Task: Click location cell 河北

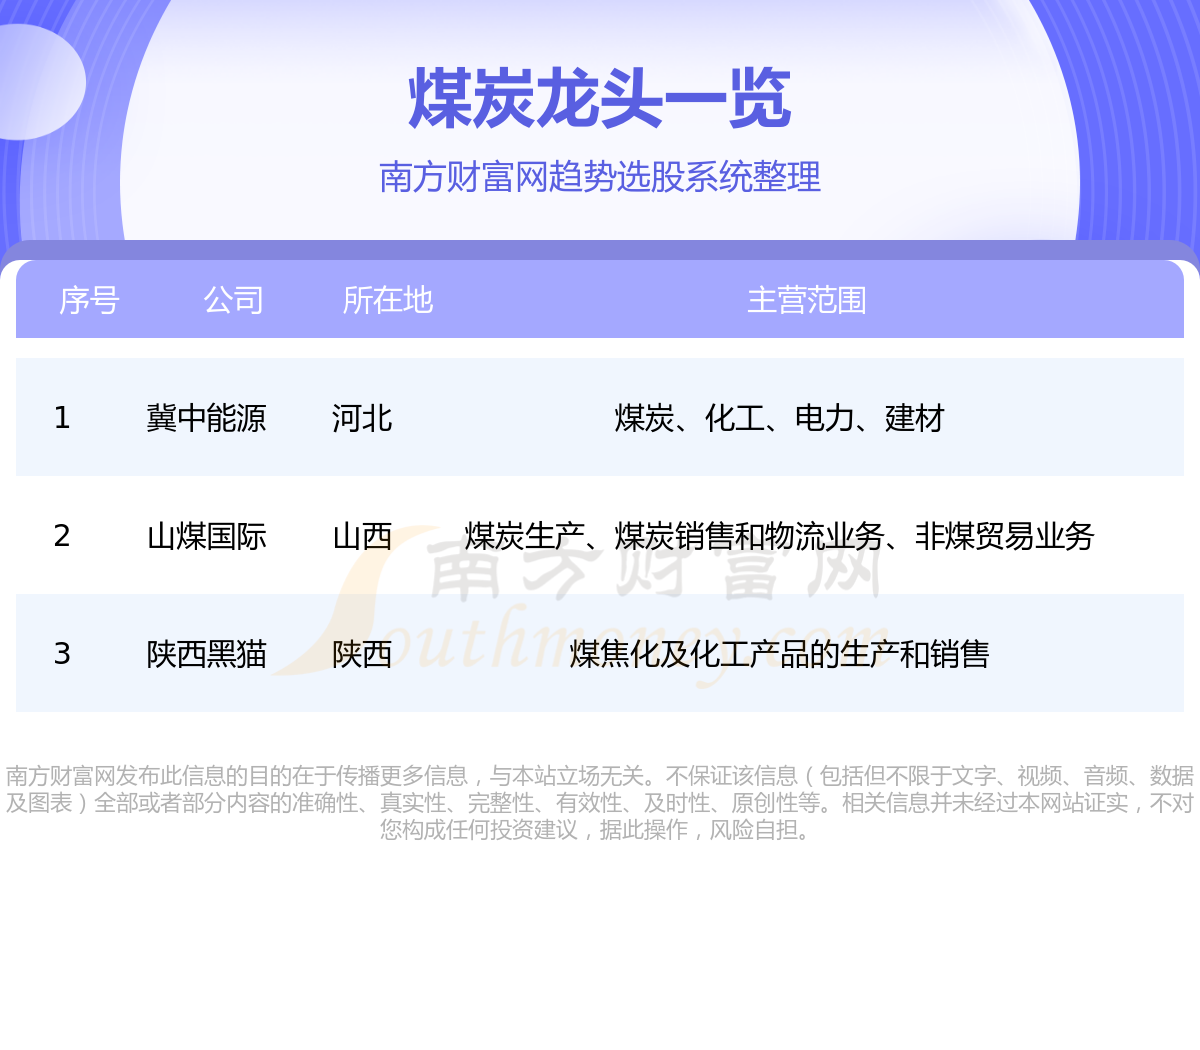Action: pyautogui.click(x=362, y=418)
